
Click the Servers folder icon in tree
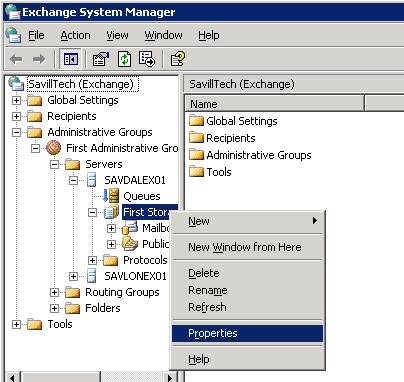tap(72, 164)
